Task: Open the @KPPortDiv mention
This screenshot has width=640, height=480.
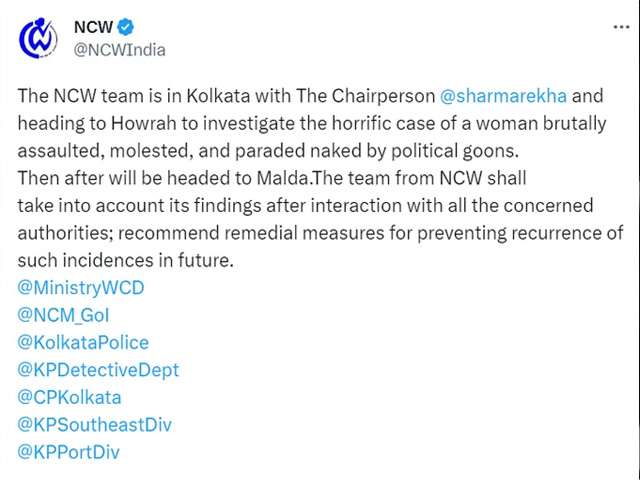Action: (x=69, y=452)
